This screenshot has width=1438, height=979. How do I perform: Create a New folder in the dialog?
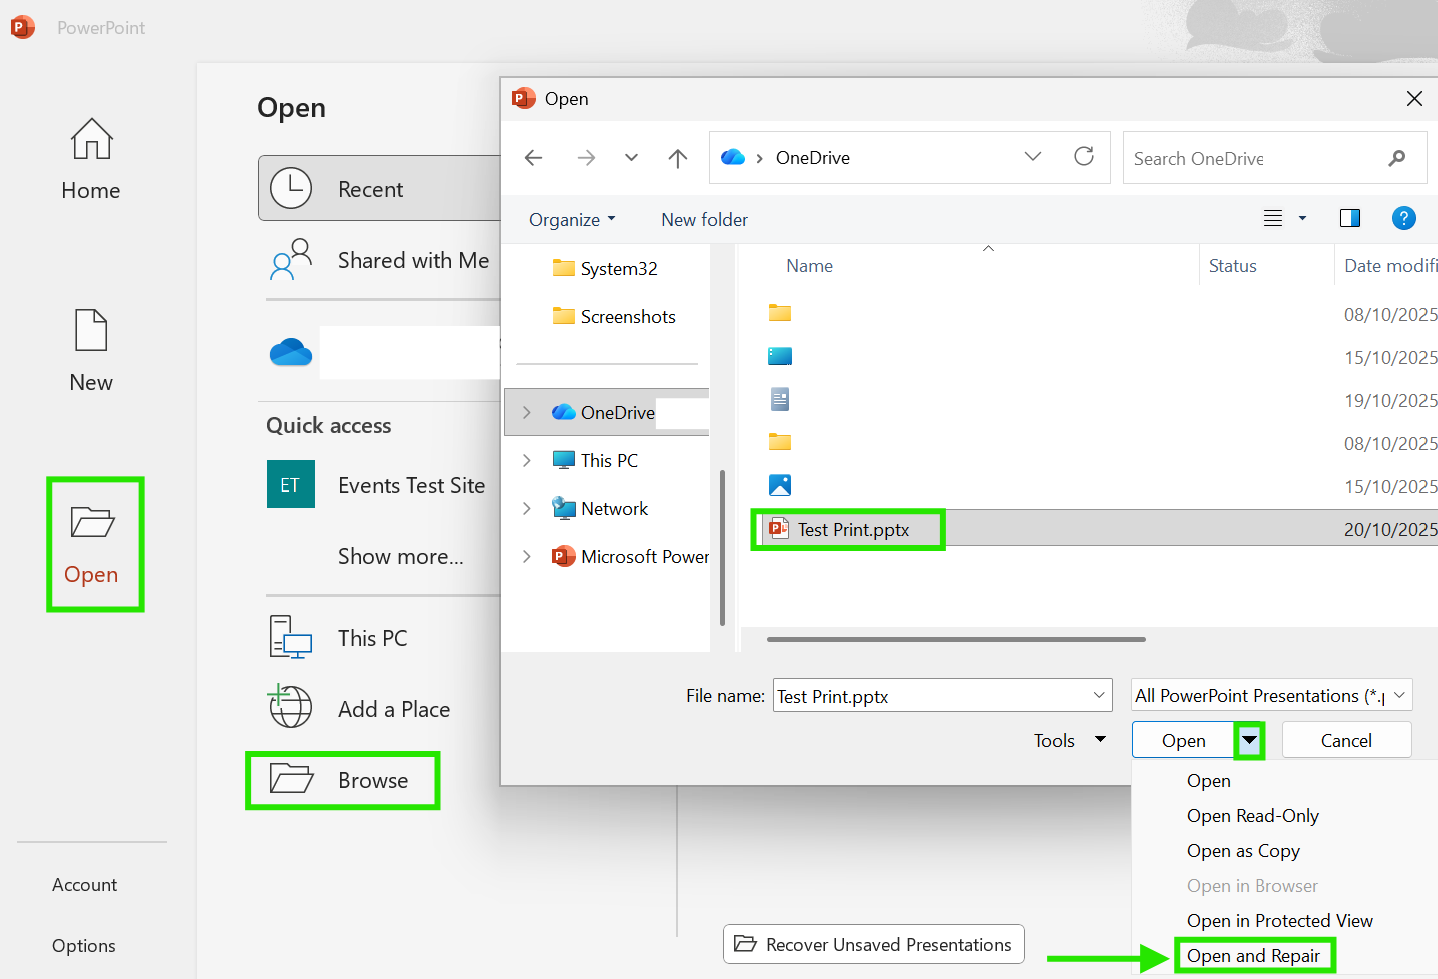[704, 219]
